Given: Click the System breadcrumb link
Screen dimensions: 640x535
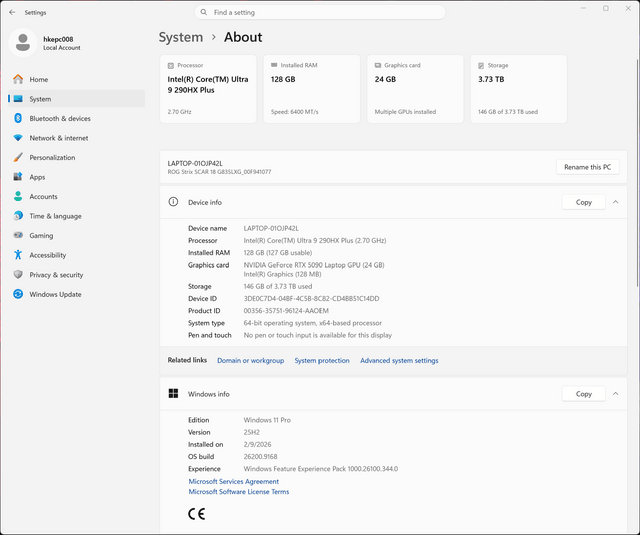Looking at the screenshot, I should point(181,37).
